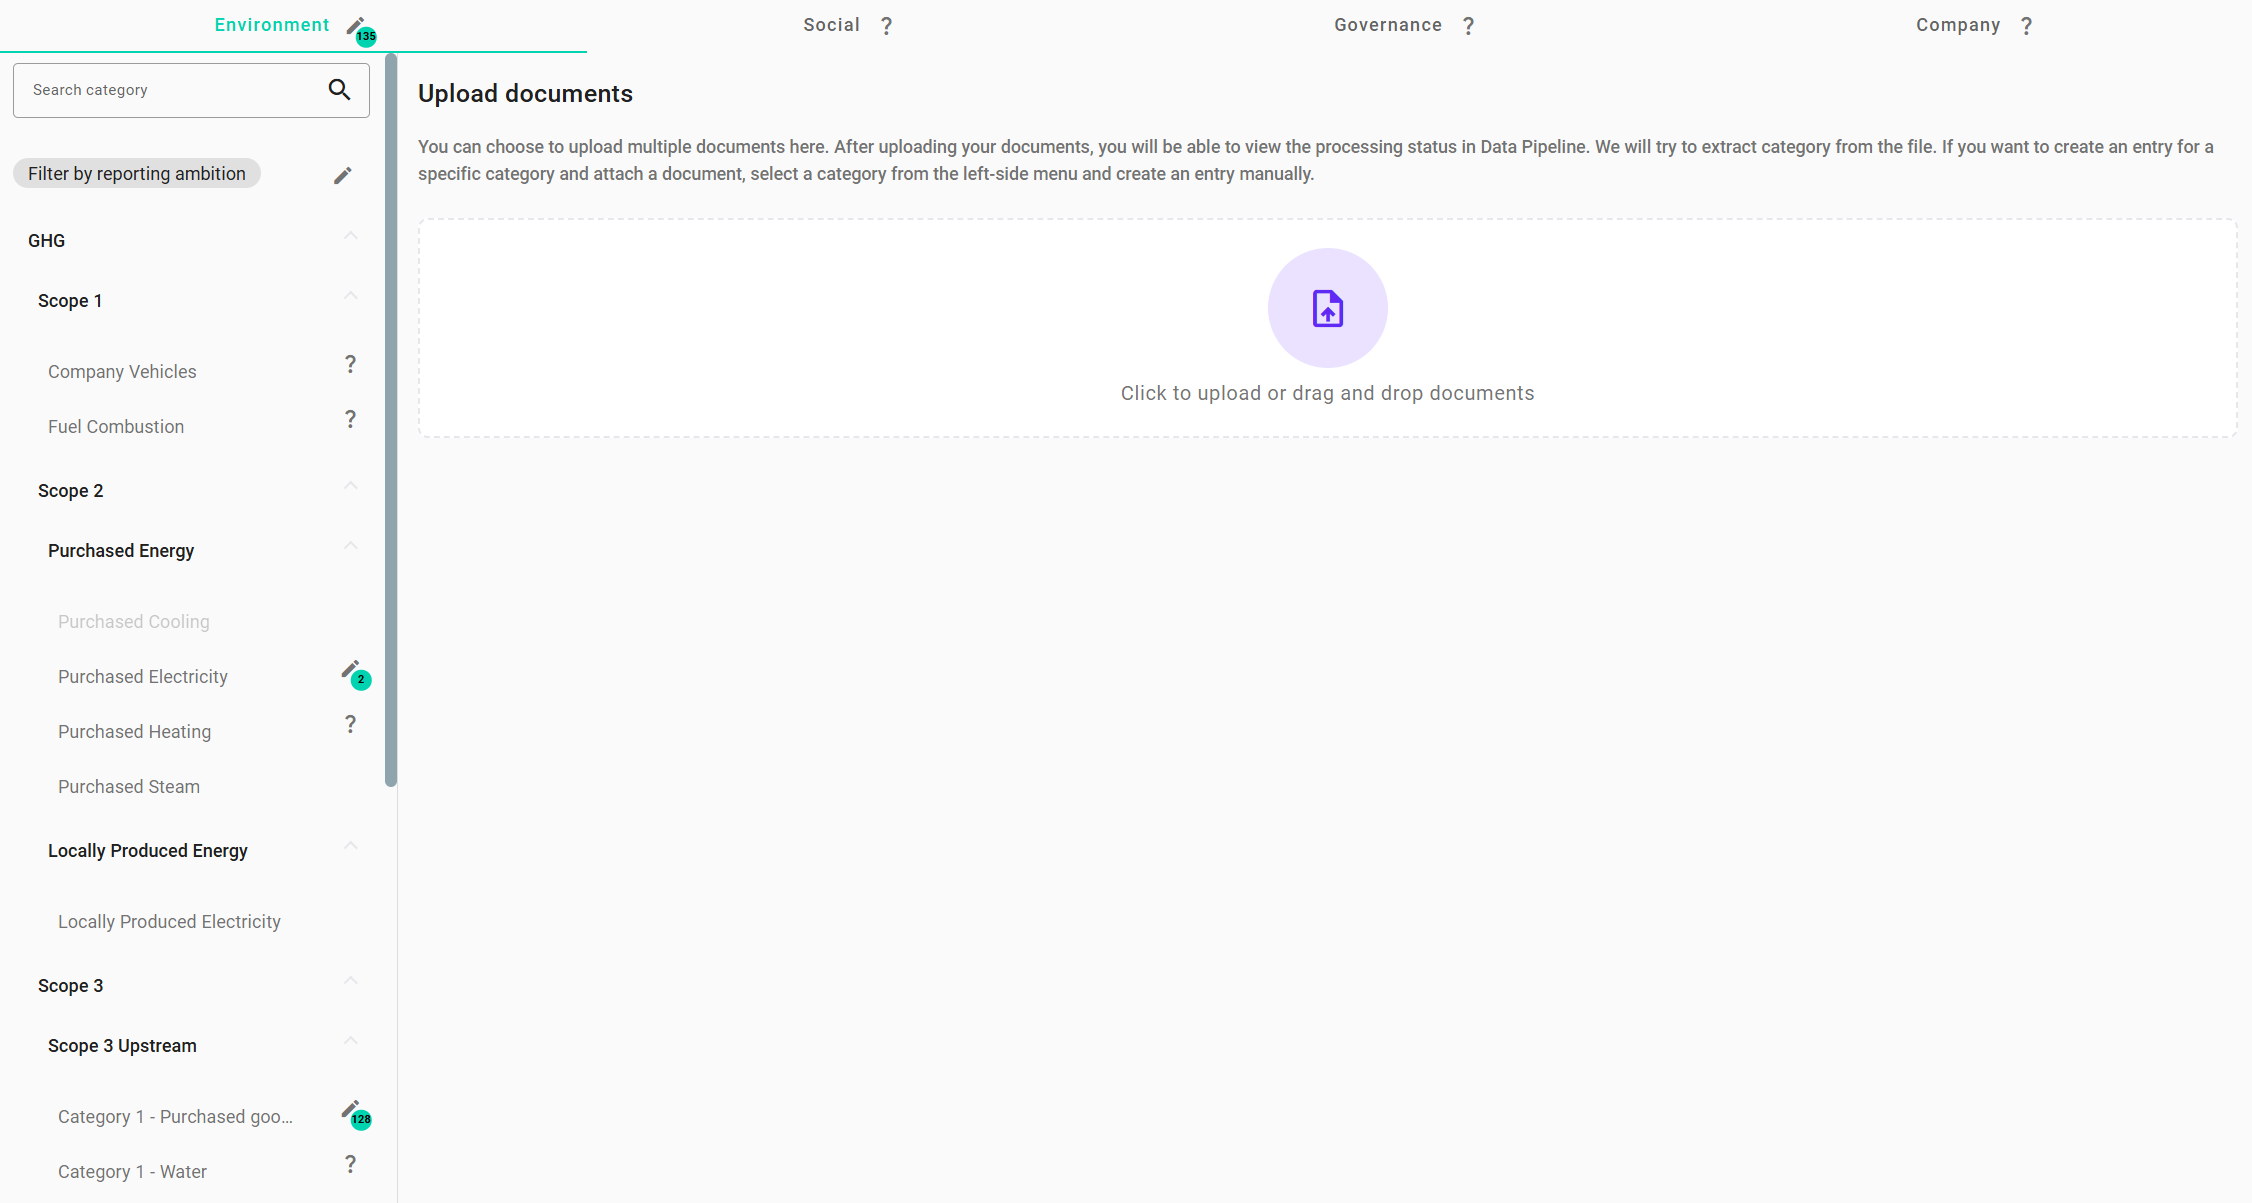2252x1203 pixels.
Task: Collapse the Scope 2 group
Action: [x=351, y=486]
